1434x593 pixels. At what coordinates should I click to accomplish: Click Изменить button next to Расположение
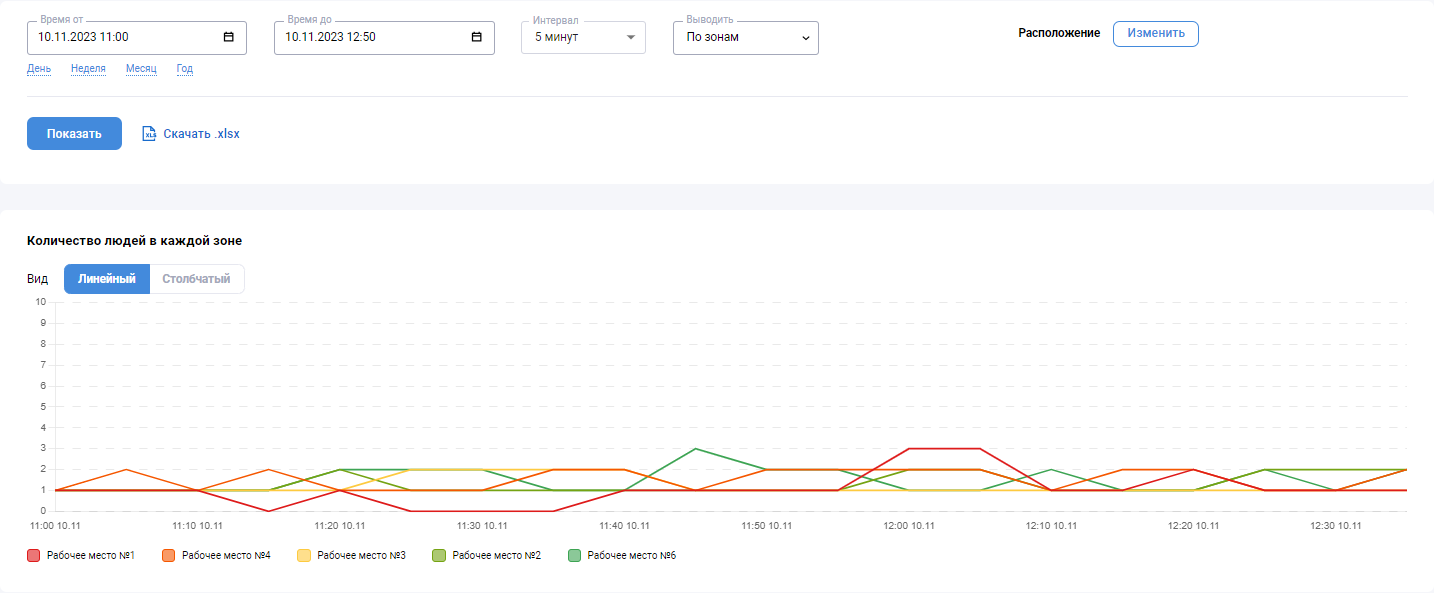point(1156,33)
